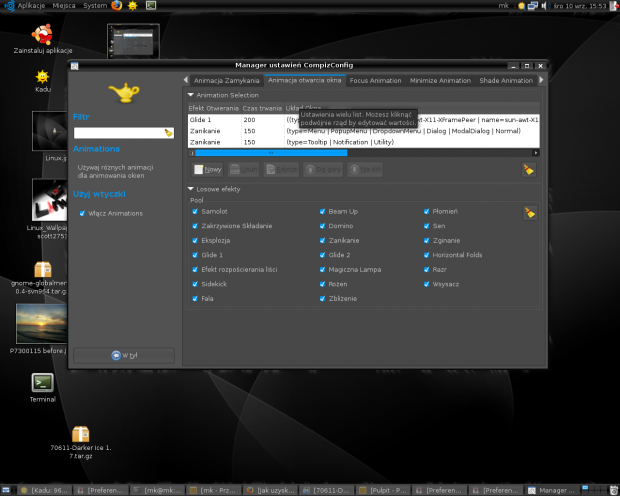The height and width of the screenshot is (496, 620).
Task: Switch to Shade Animation tab
Action: [x=506, y=80]
